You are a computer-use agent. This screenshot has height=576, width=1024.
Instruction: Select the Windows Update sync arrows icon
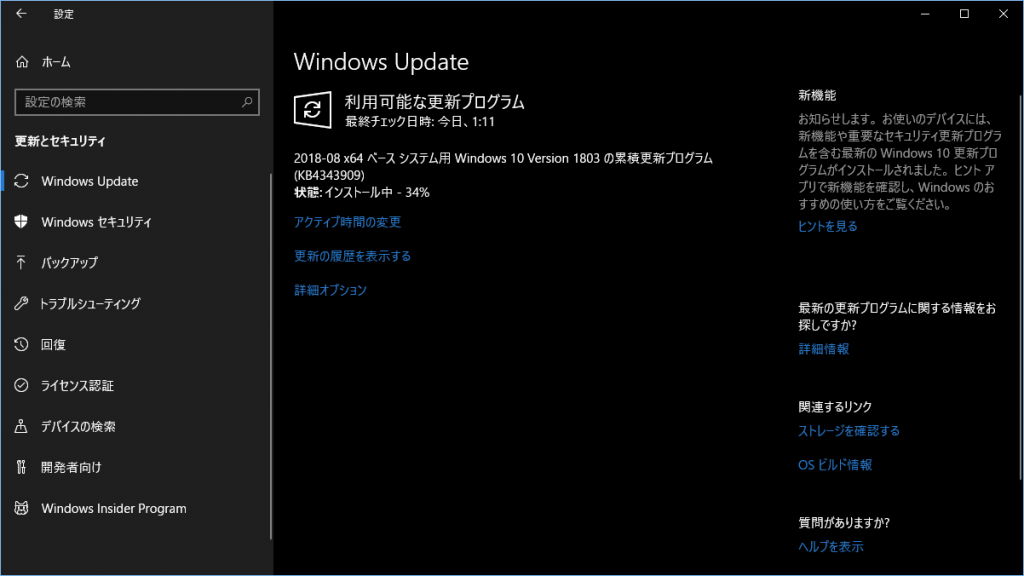[x=22, y=181]
